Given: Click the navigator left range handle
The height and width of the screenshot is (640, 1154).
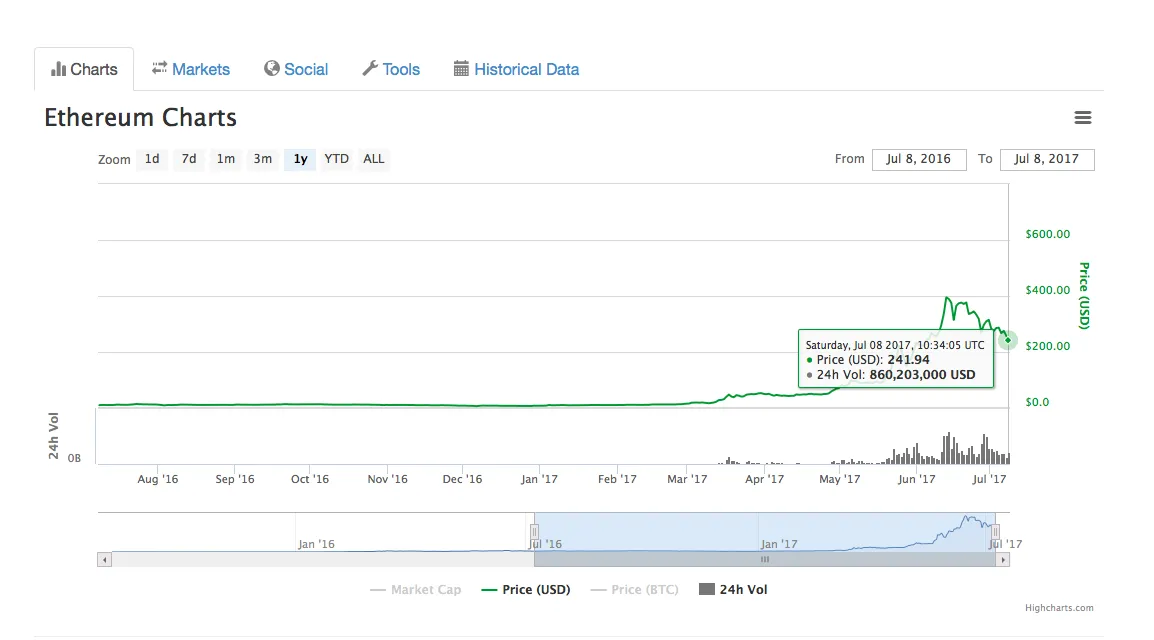Looking at the screenshot, I should [x=534, y=531].
